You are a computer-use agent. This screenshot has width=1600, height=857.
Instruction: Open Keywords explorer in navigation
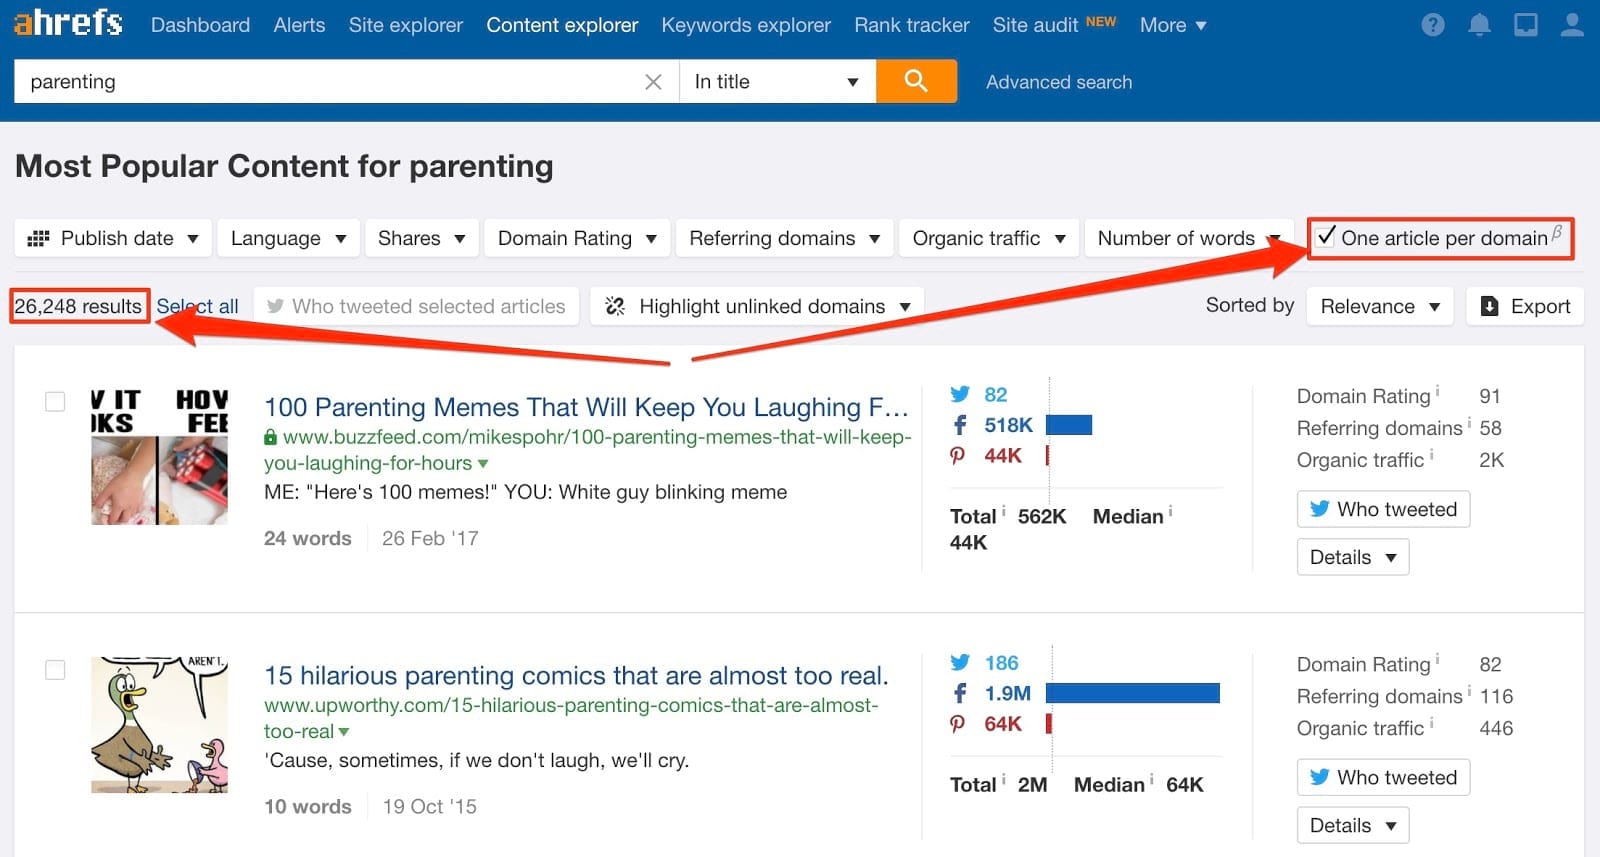pos(746,25)
